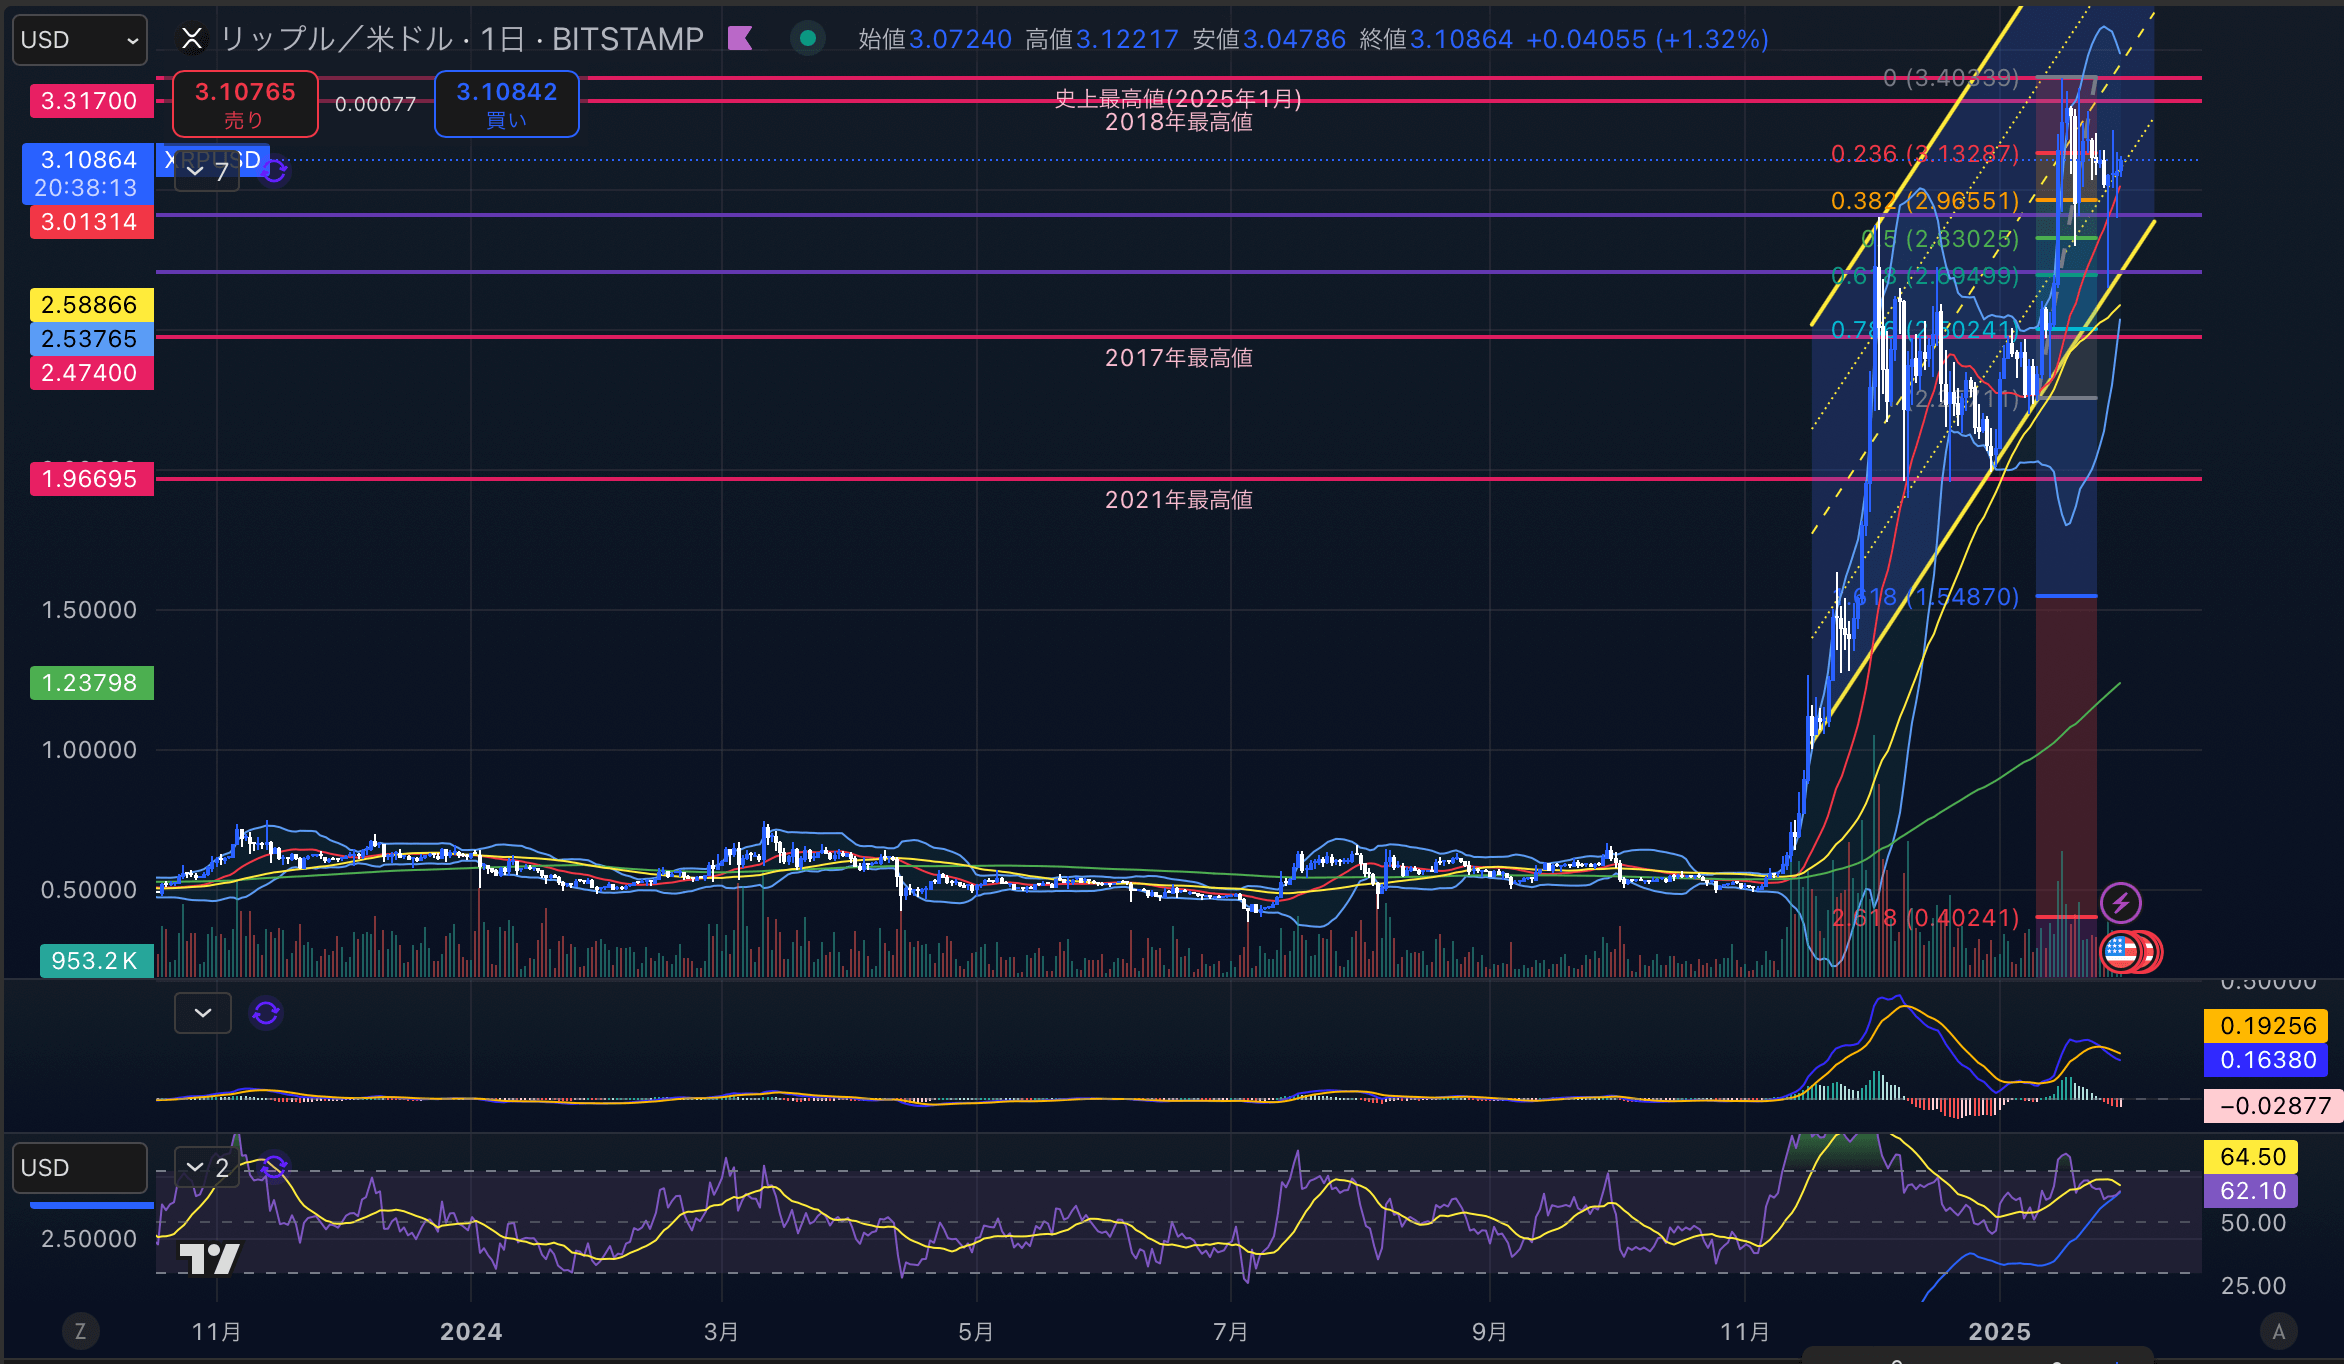
Task: Click the red 3.01314 price label
Action: coord(90,222)
